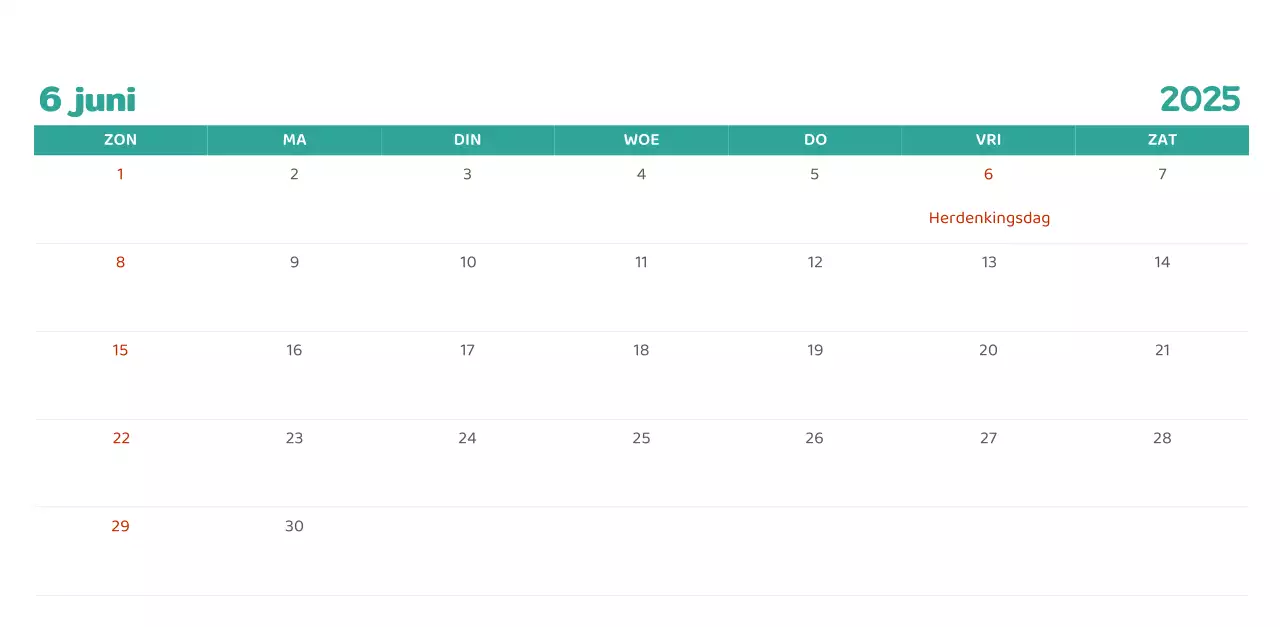Viewport: 1280px width, 627px height.
Task: Select the ZAT column header
Action: click(1162, 140)
